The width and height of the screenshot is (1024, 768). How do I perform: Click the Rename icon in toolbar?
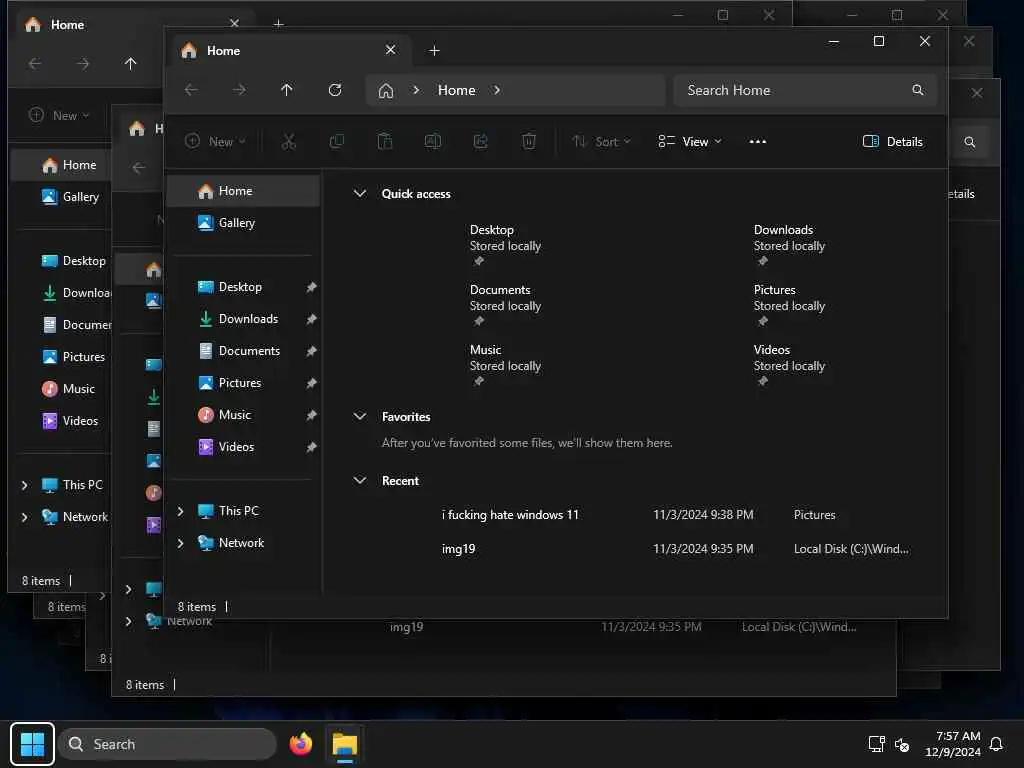tap(433, 142)
